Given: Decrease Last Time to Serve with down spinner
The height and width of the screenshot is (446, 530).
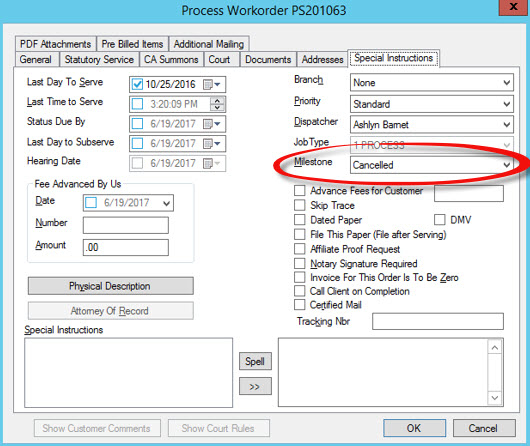Looking at the screenshot, I should (217, 108).
